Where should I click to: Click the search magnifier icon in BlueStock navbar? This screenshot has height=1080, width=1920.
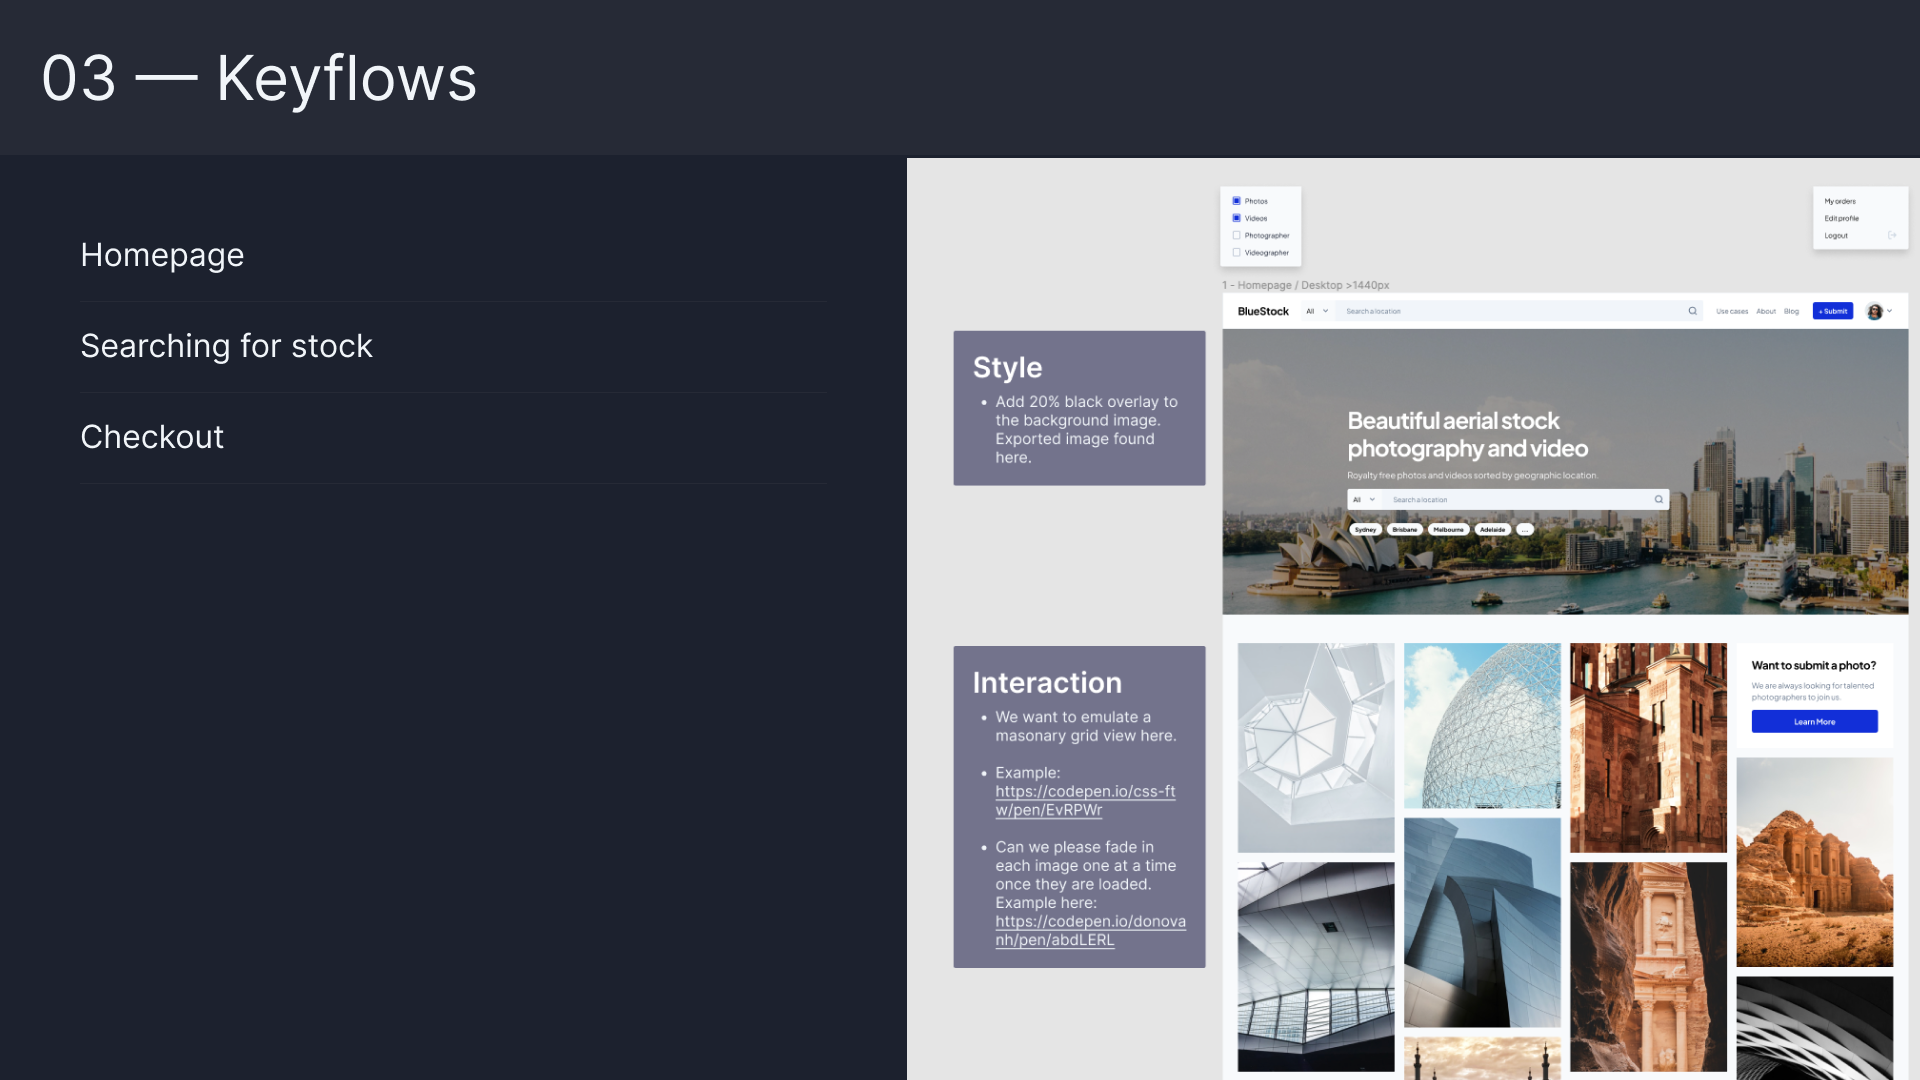coord(1693,311)
